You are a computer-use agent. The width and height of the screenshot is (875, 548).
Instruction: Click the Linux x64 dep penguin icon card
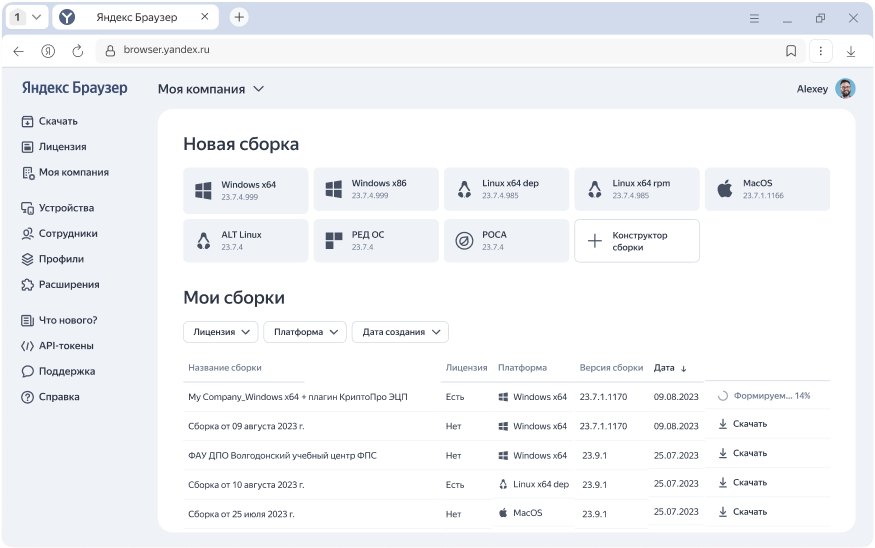point(507,189)
